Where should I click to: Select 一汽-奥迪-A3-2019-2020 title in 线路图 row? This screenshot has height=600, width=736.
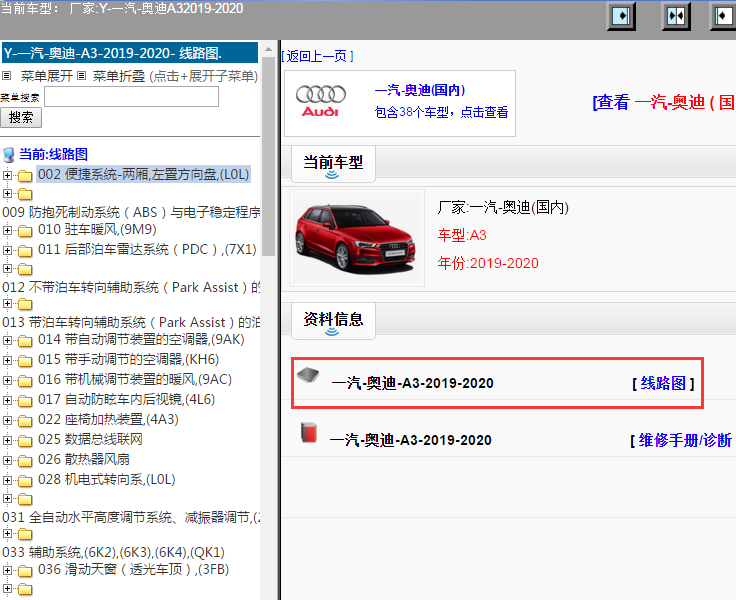(x=412, y=383)
